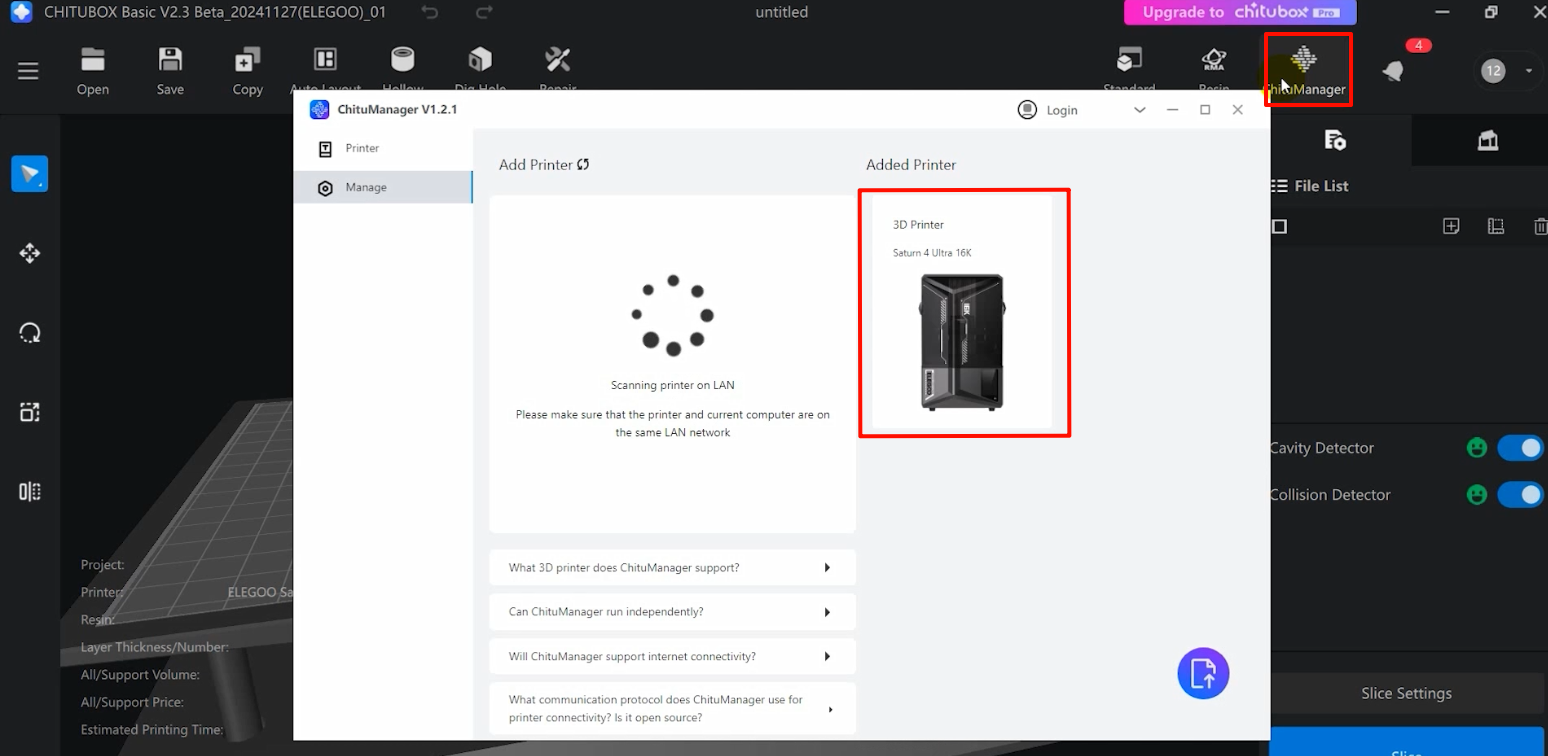Expand 'Will ChituManager support internet connectivity?'
The height and width of the screenshot is (756, 1548).
[x=672, y=656]
